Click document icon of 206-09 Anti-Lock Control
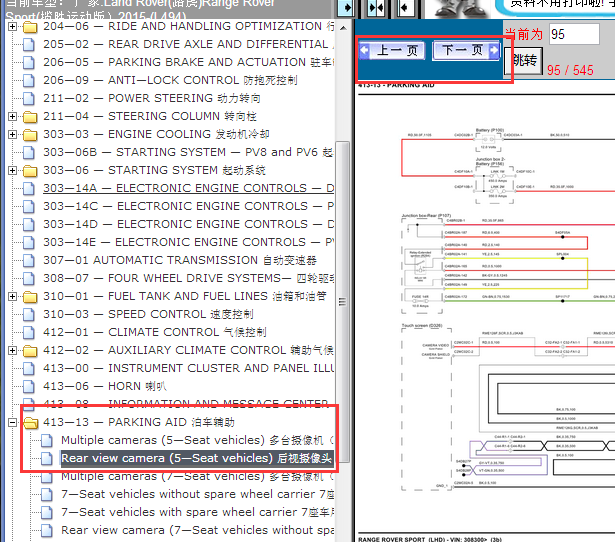Image resolution: width=615 pixels, height=542 pixels. 29,80
